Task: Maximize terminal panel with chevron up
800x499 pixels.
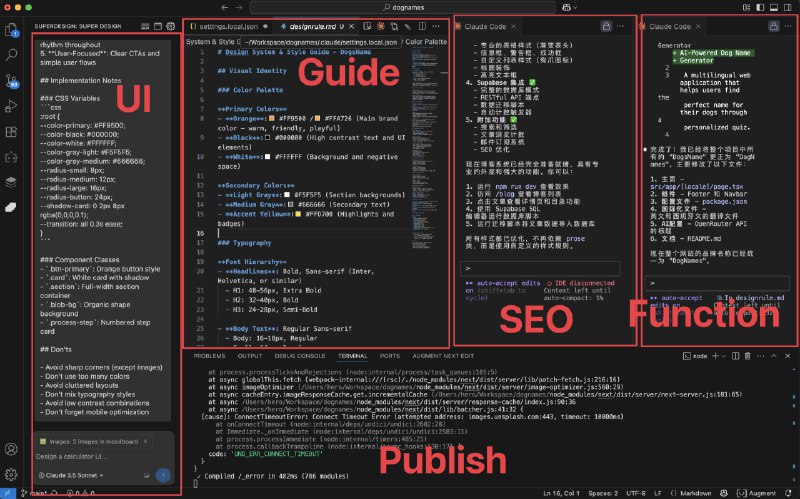Action: pyautogui.click(x=774, y=356)
